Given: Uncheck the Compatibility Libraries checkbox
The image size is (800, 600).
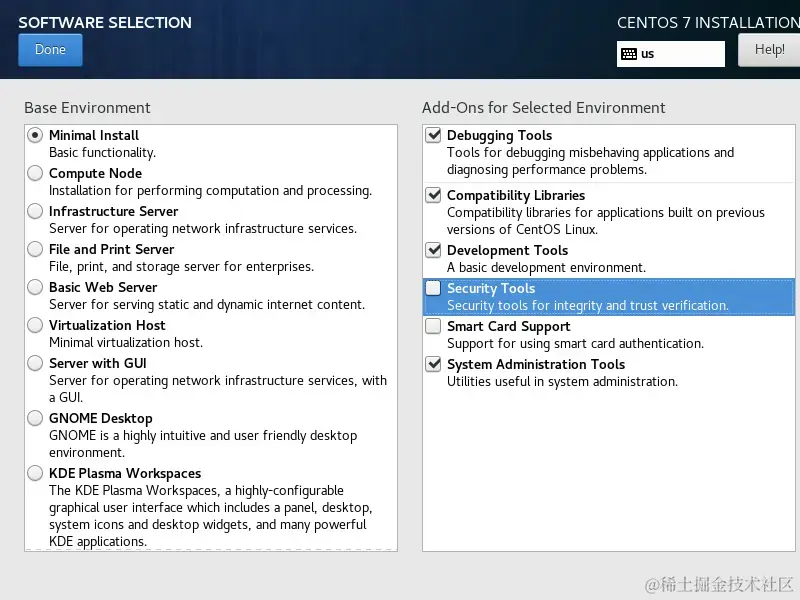Looking at the screenshot, I should point(433,195).
